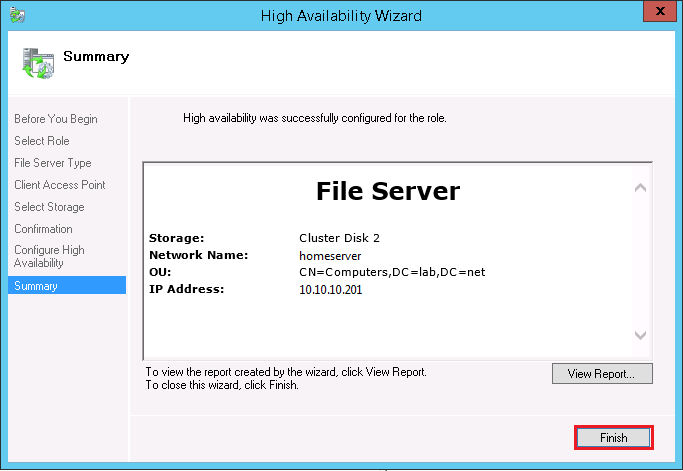Click the IP Address: label
The height and width of the screenshot is (471, 683).
186,289
